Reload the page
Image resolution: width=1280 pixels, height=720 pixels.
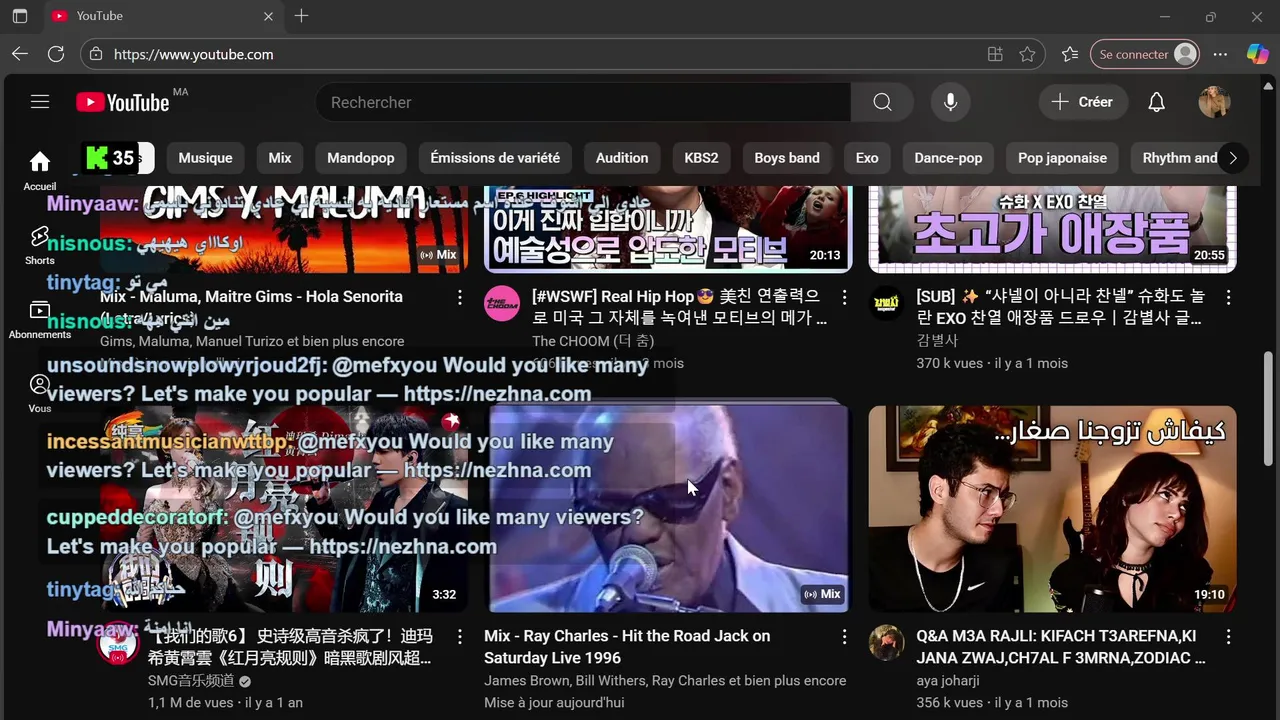[x=56, y=54]
